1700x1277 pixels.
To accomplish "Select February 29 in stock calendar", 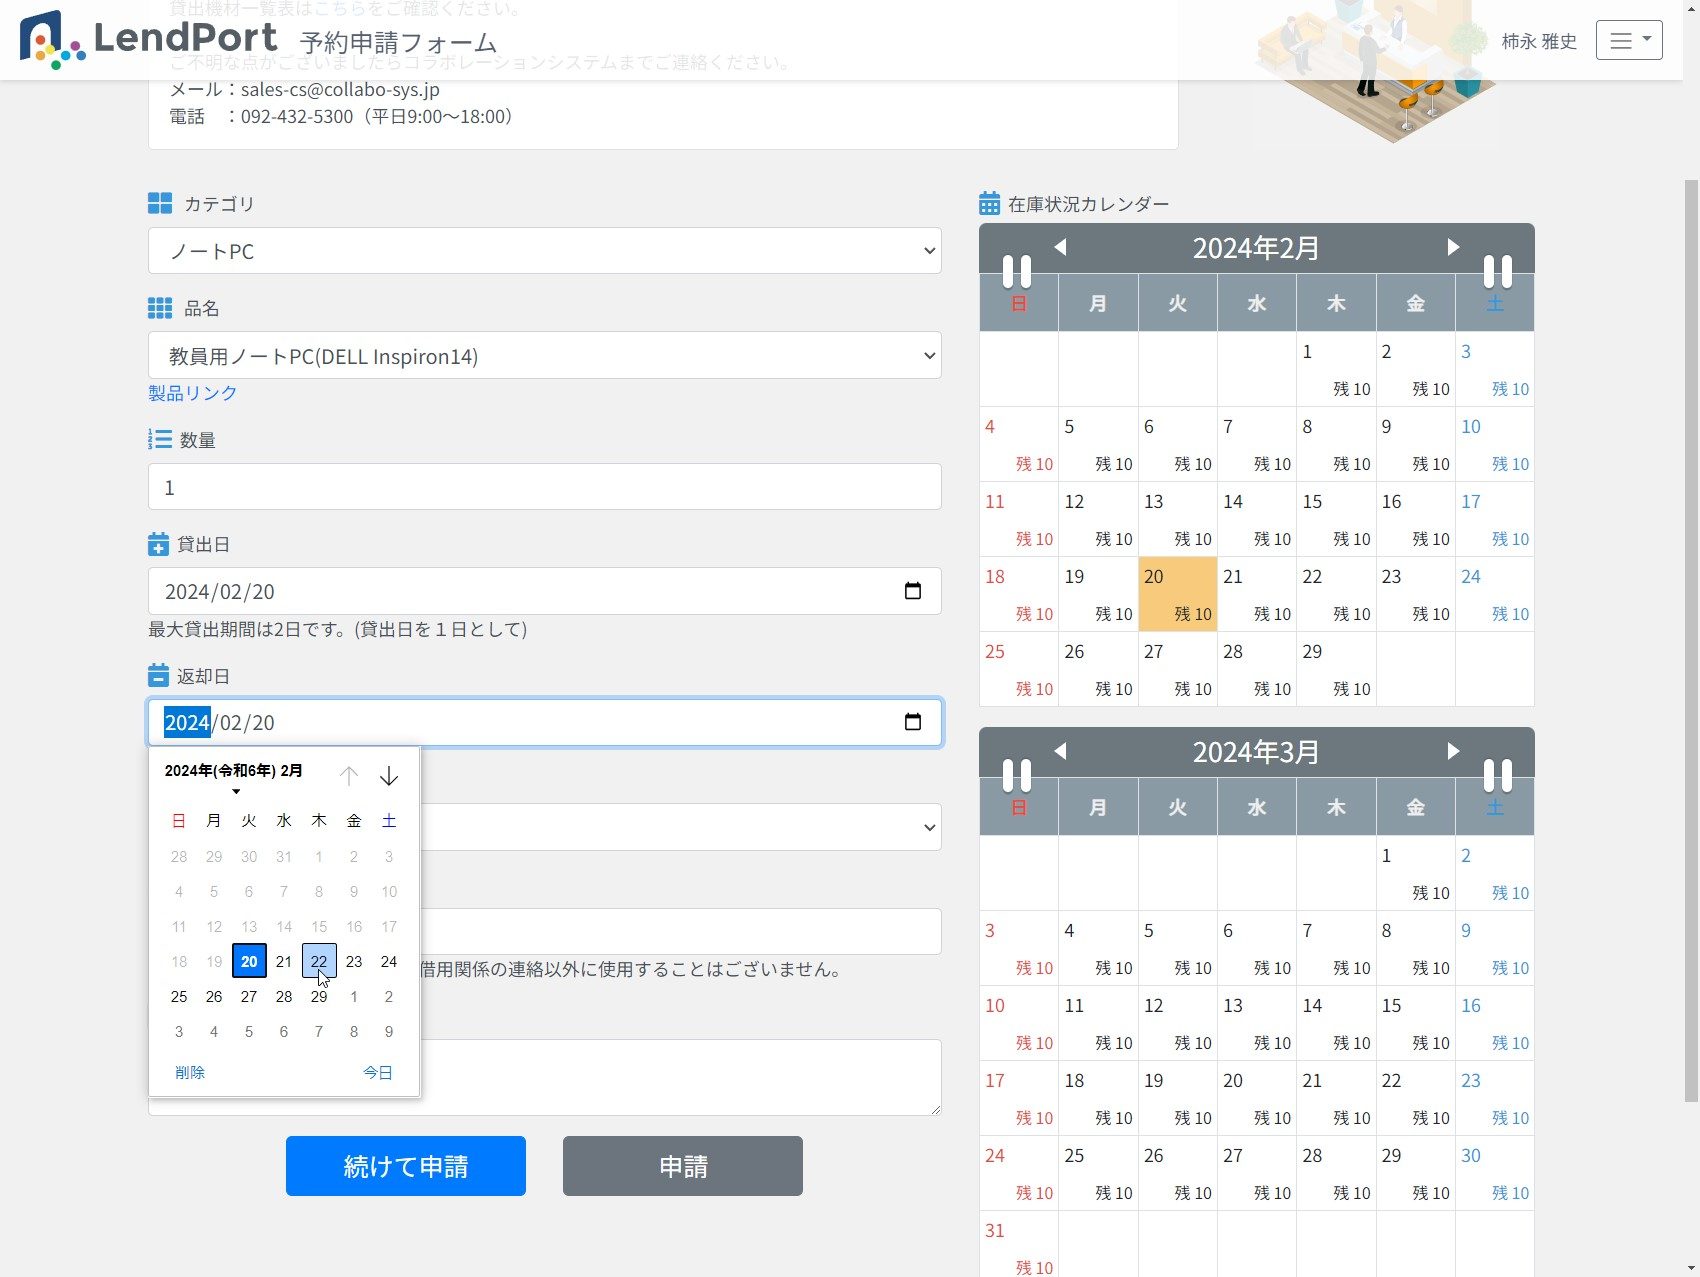I will [x=1336, y=669].
